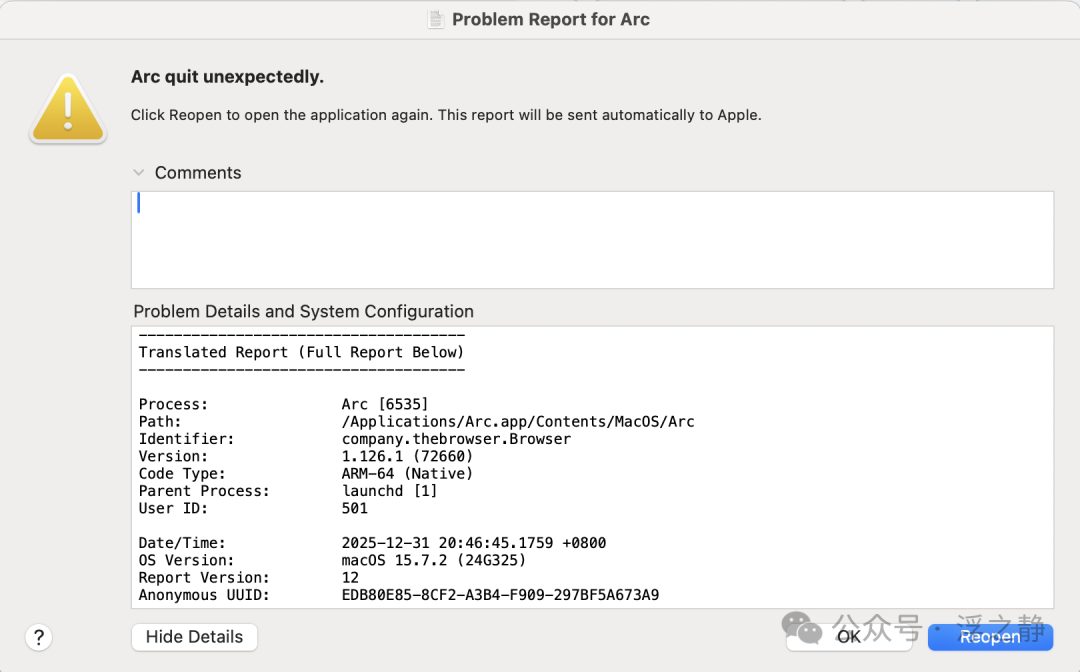The image size is (1080, 672).
Task: Dismiss the report with OK
Action: pos(849,637)
